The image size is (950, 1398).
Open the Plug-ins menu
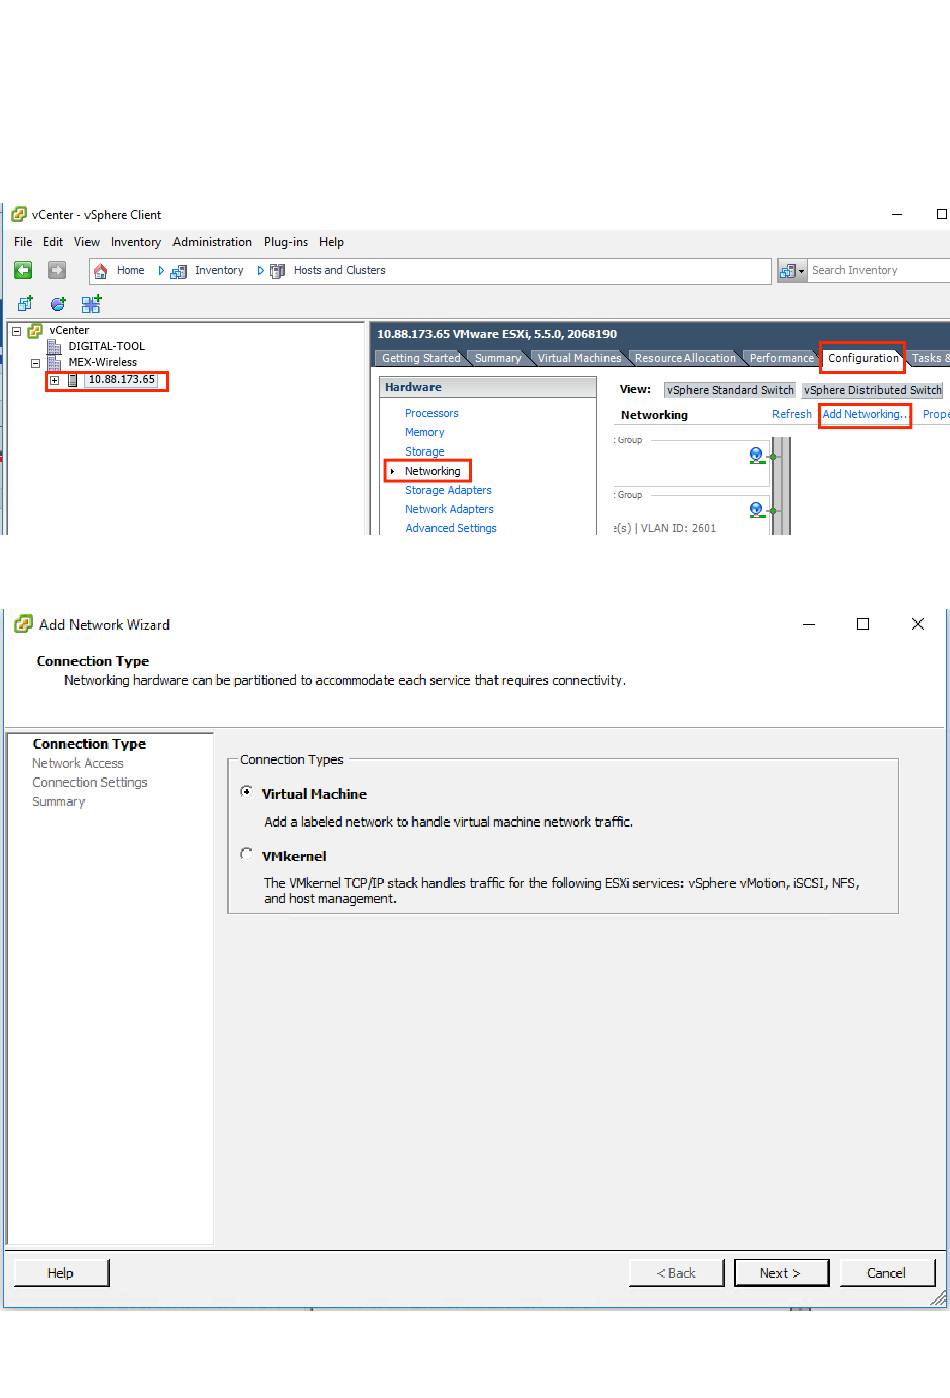point(286,242)
